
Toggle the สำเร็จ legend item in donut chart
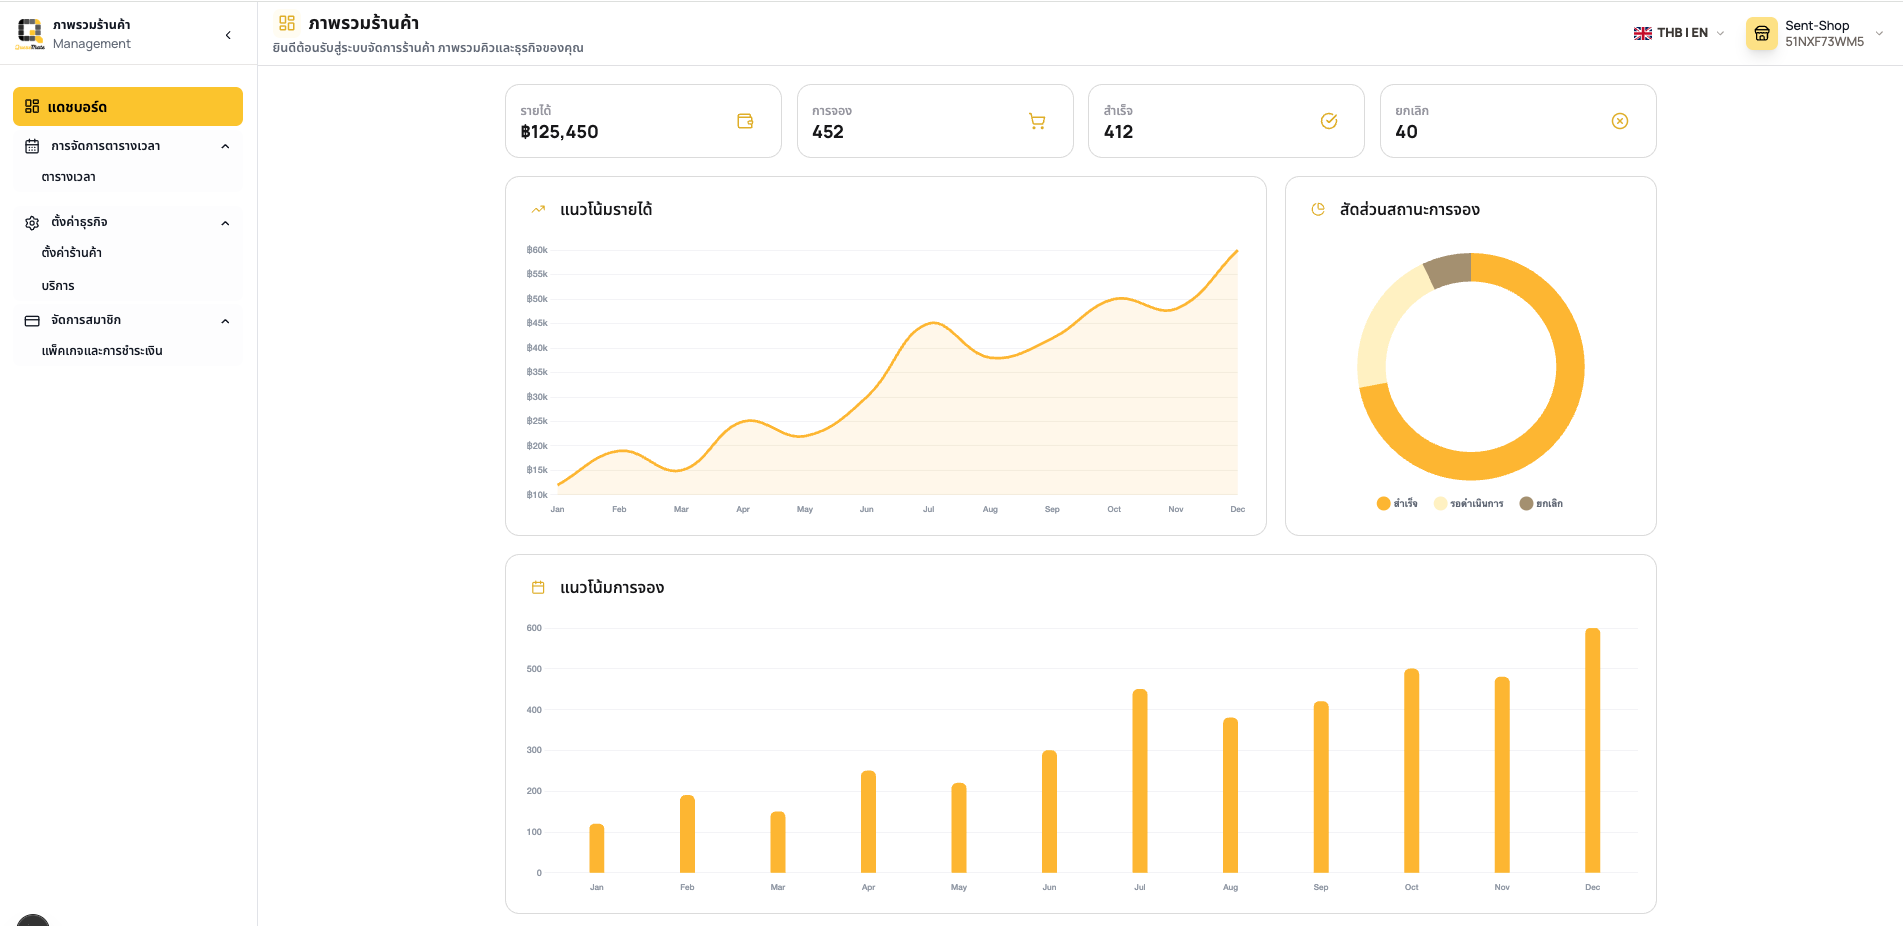[x=1397, y=503]
